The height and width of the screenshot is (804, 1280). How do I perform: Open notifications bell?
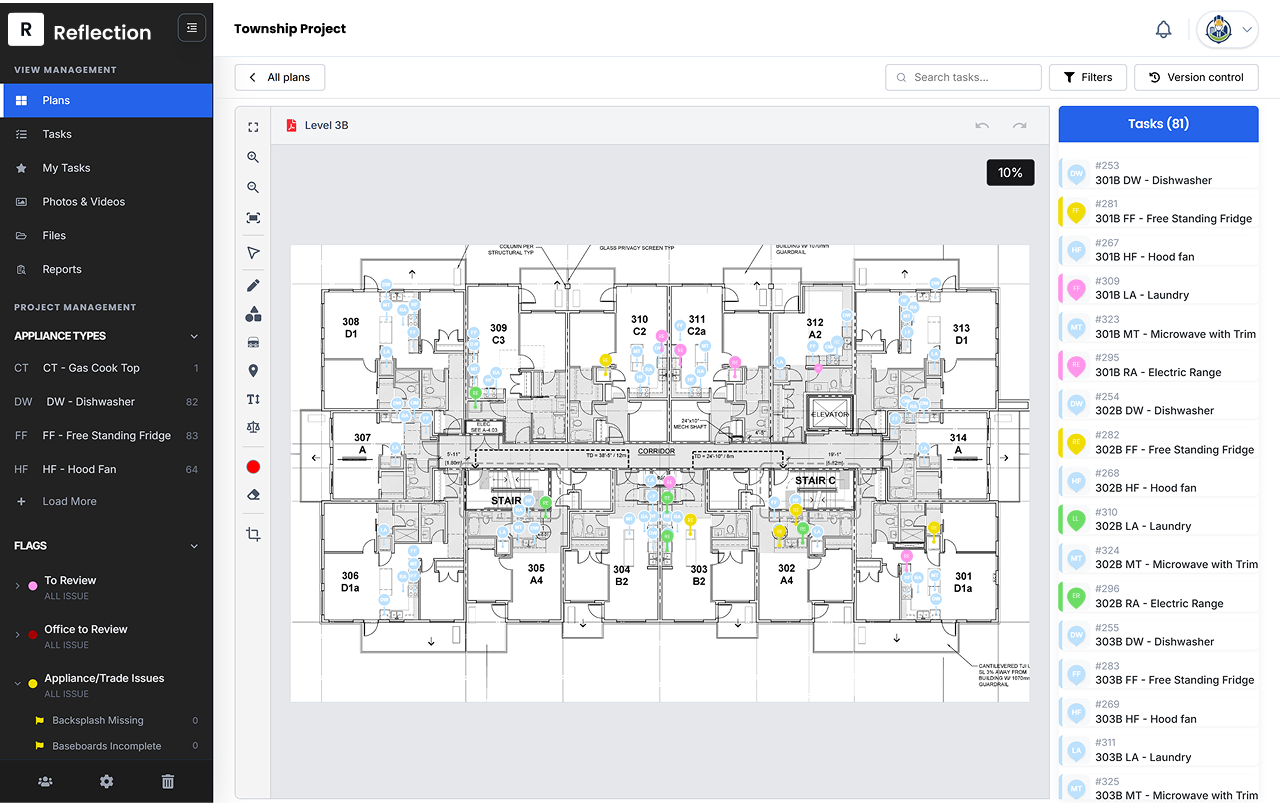pos(1163,30)
